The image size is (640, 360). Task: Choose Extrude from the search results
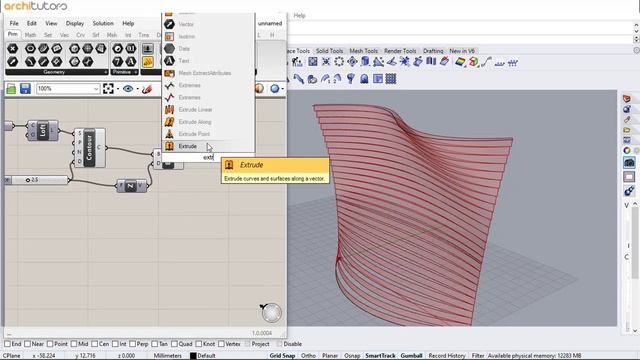[x=209, y=146]
